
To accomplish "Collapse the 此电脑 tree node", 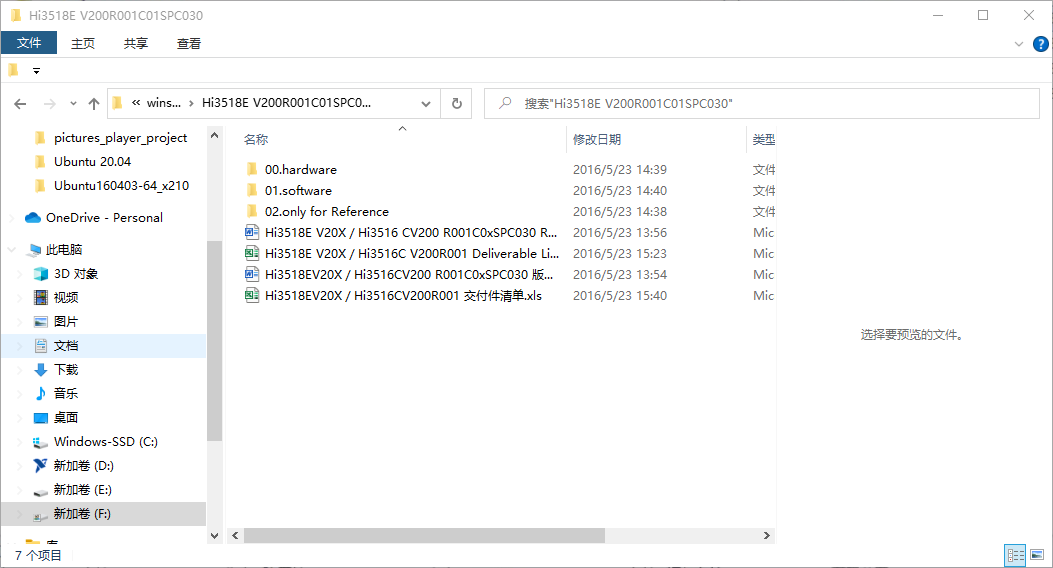I will pyautogui.click(x=12, y=250).
